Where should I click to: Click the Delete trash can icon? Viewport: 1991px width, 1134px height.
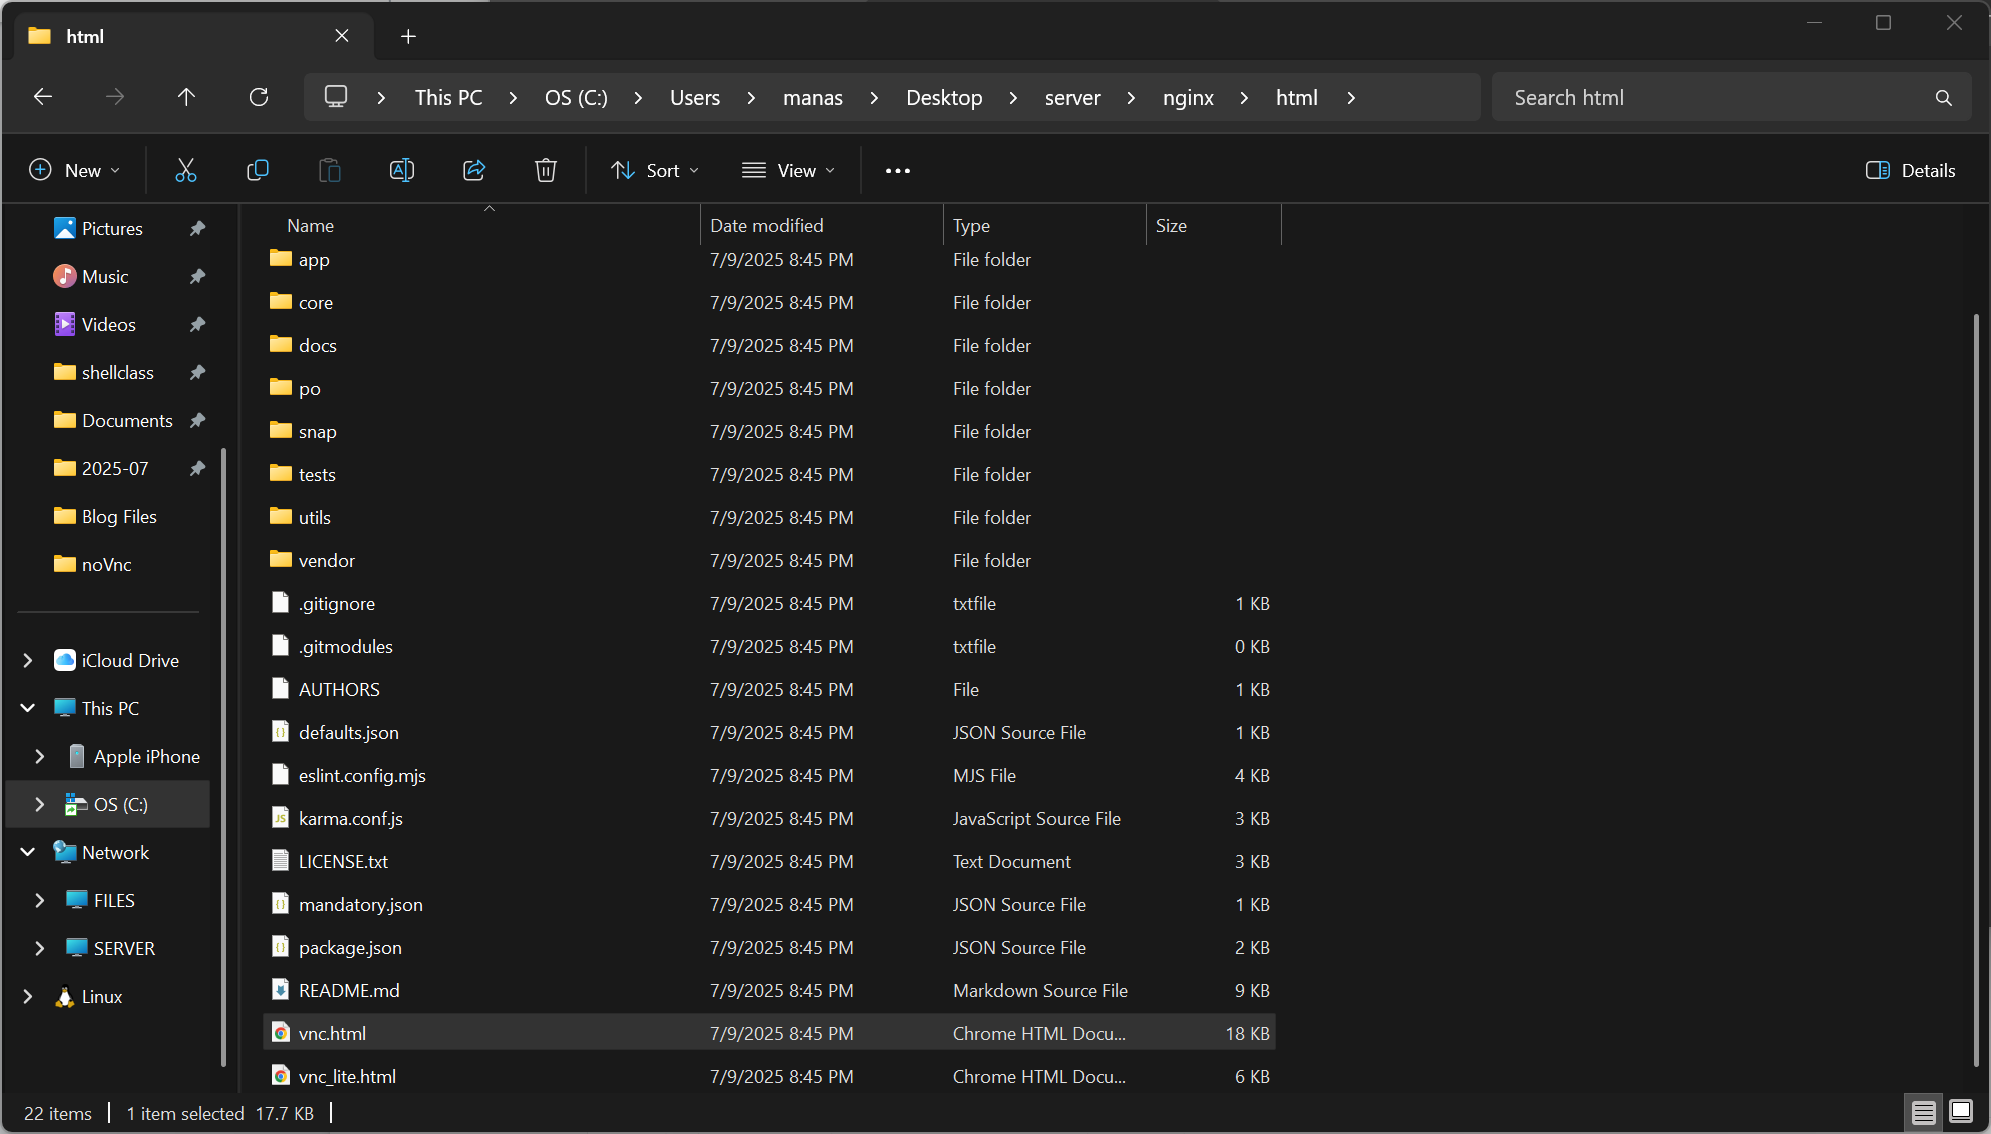[x=546, y=170]
